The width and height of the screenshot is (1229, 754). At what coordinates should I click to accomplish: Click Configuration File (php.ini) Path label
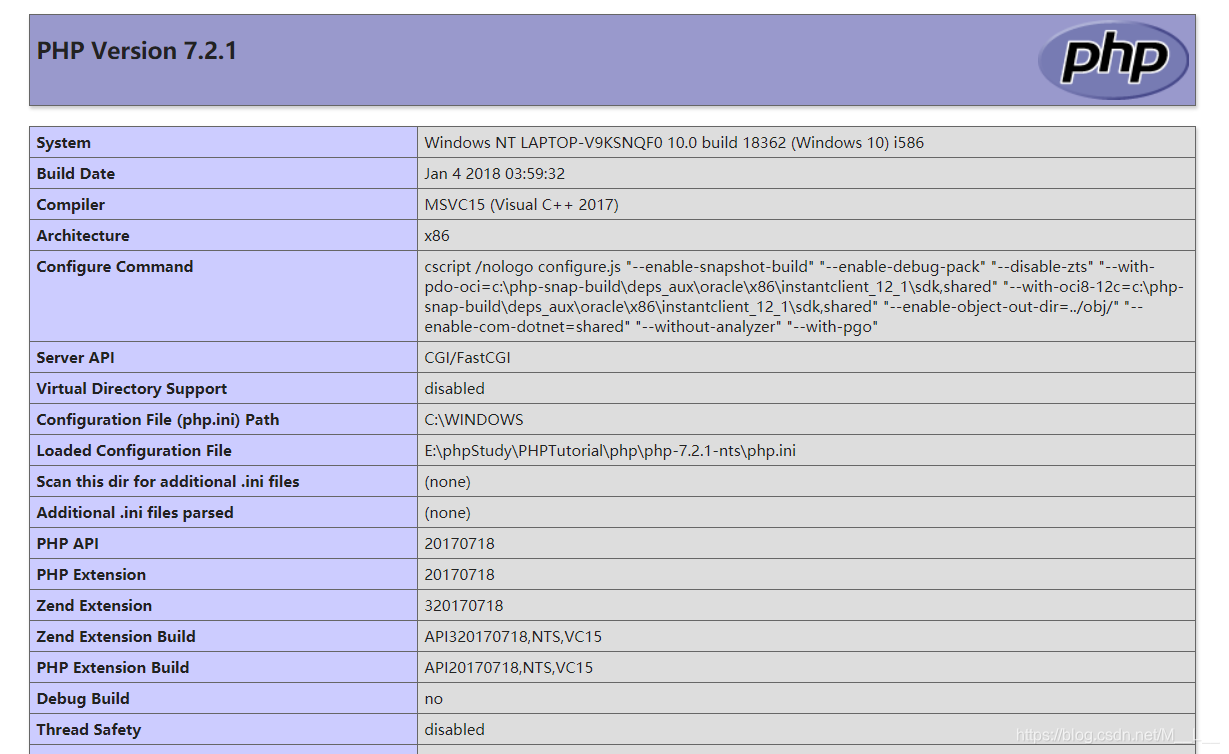coord(158,420)
